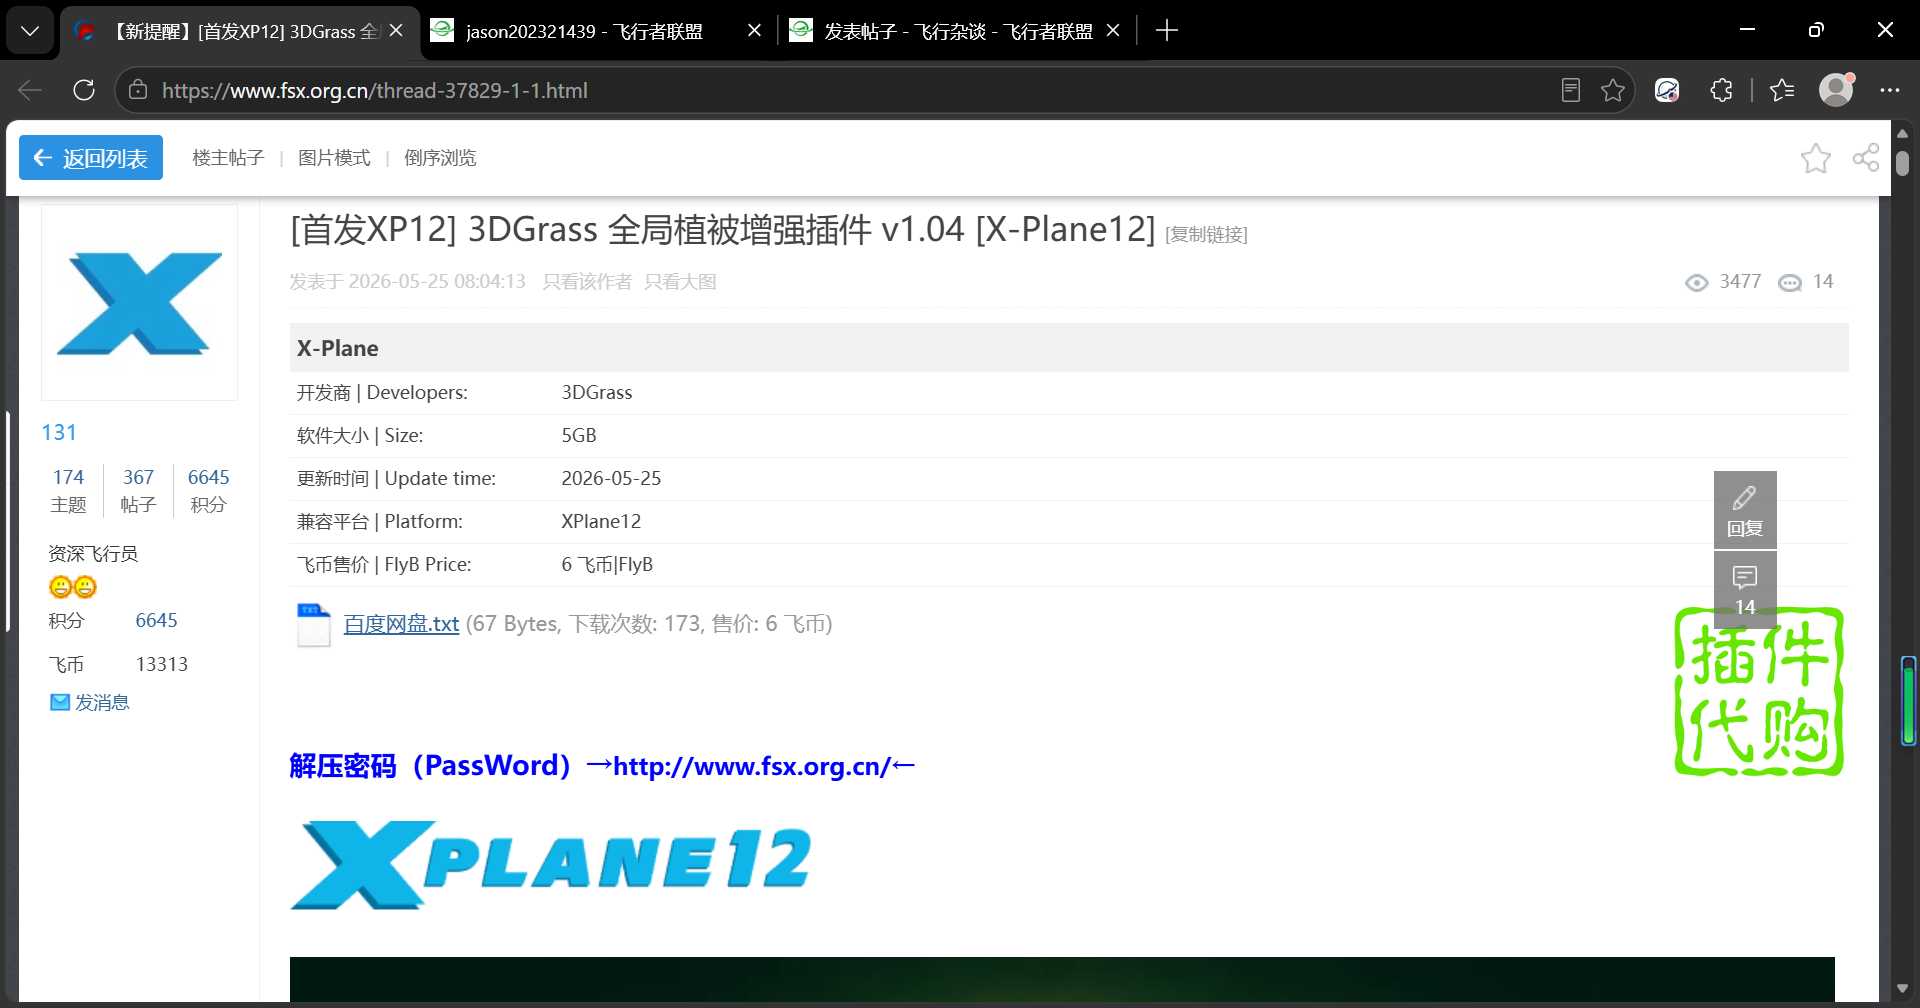Download the 百度网盘.txt attachment
Screen dimensions: 1920x1008
point(401,624)
